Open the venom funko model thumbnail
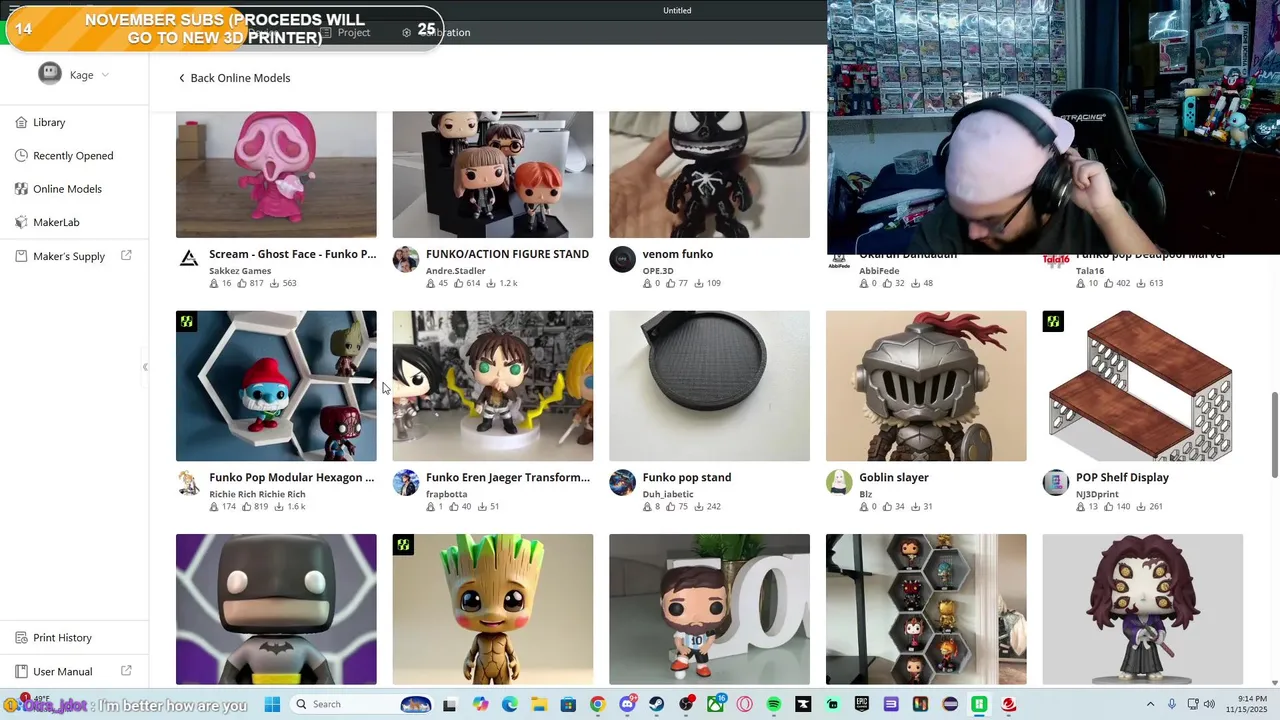Screen dimensions: 1280x720 pos(709,174)
